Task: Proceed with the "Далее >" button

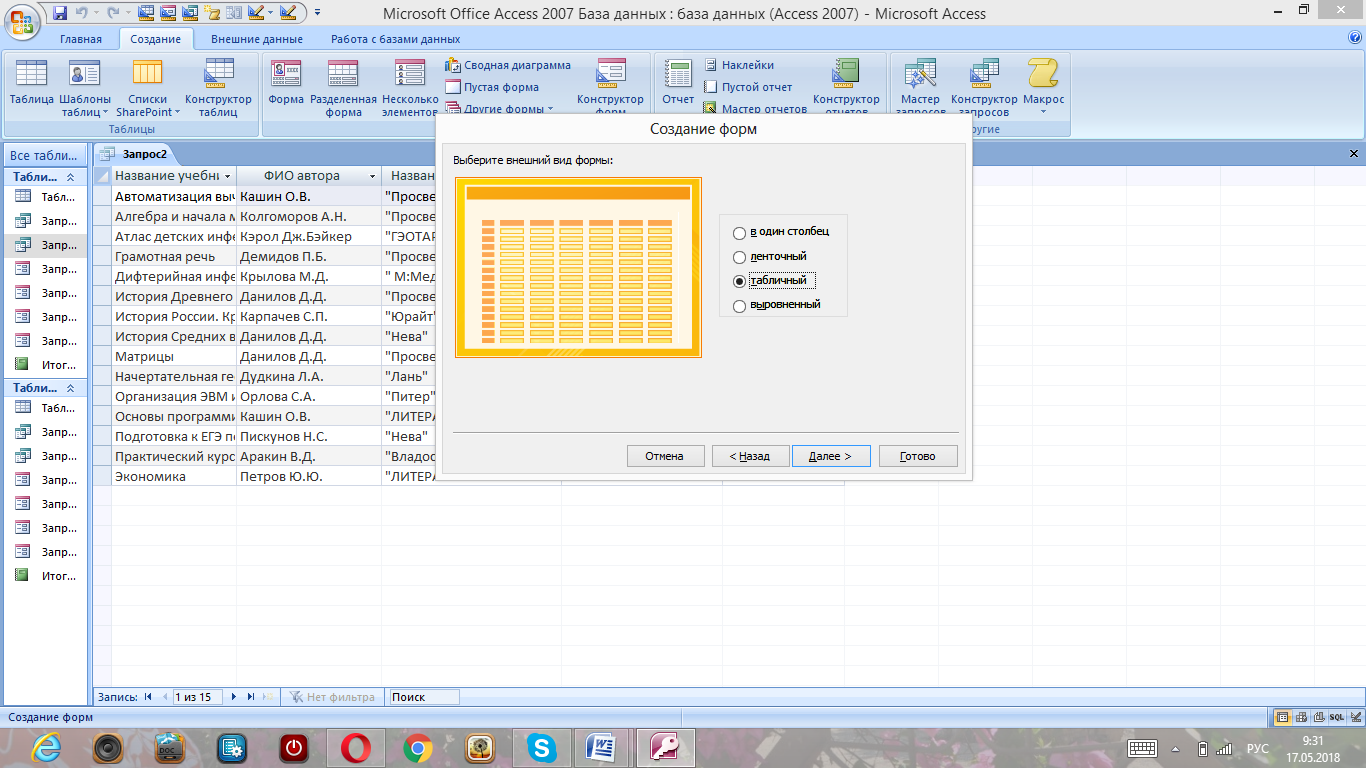Action: (831, 456)
